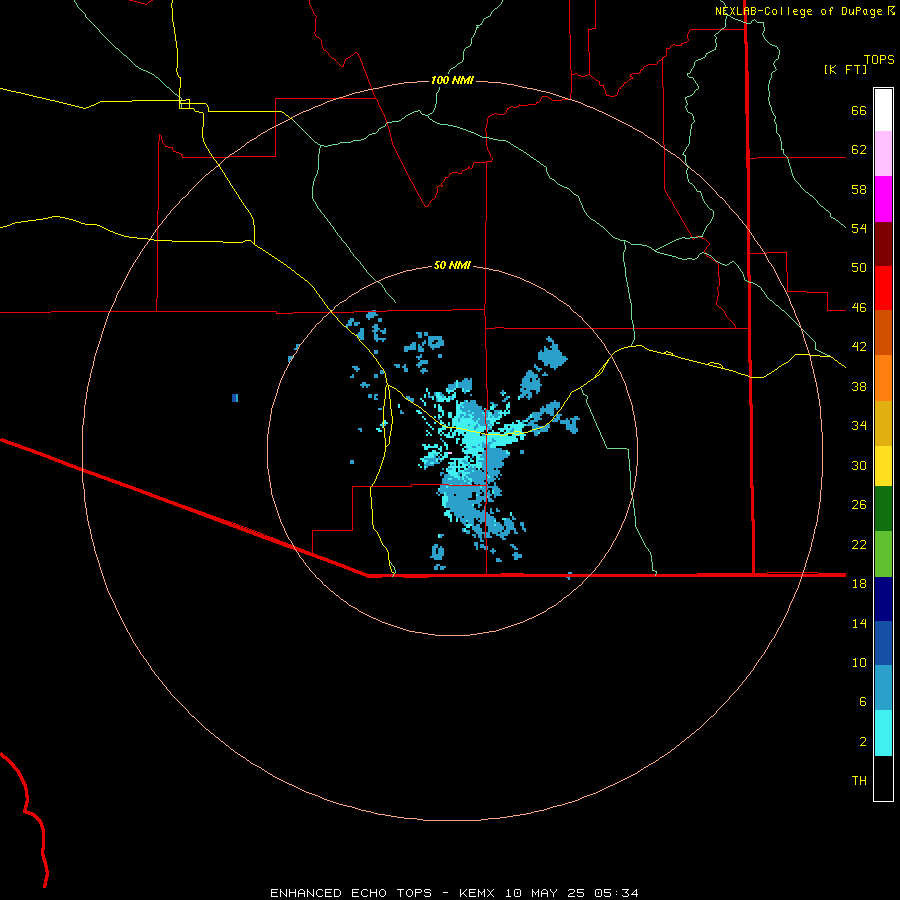This screenshot has height=900, width=900.
Task: Click the magenta 58 K FT legend swatch
Action: click(883, 199)
